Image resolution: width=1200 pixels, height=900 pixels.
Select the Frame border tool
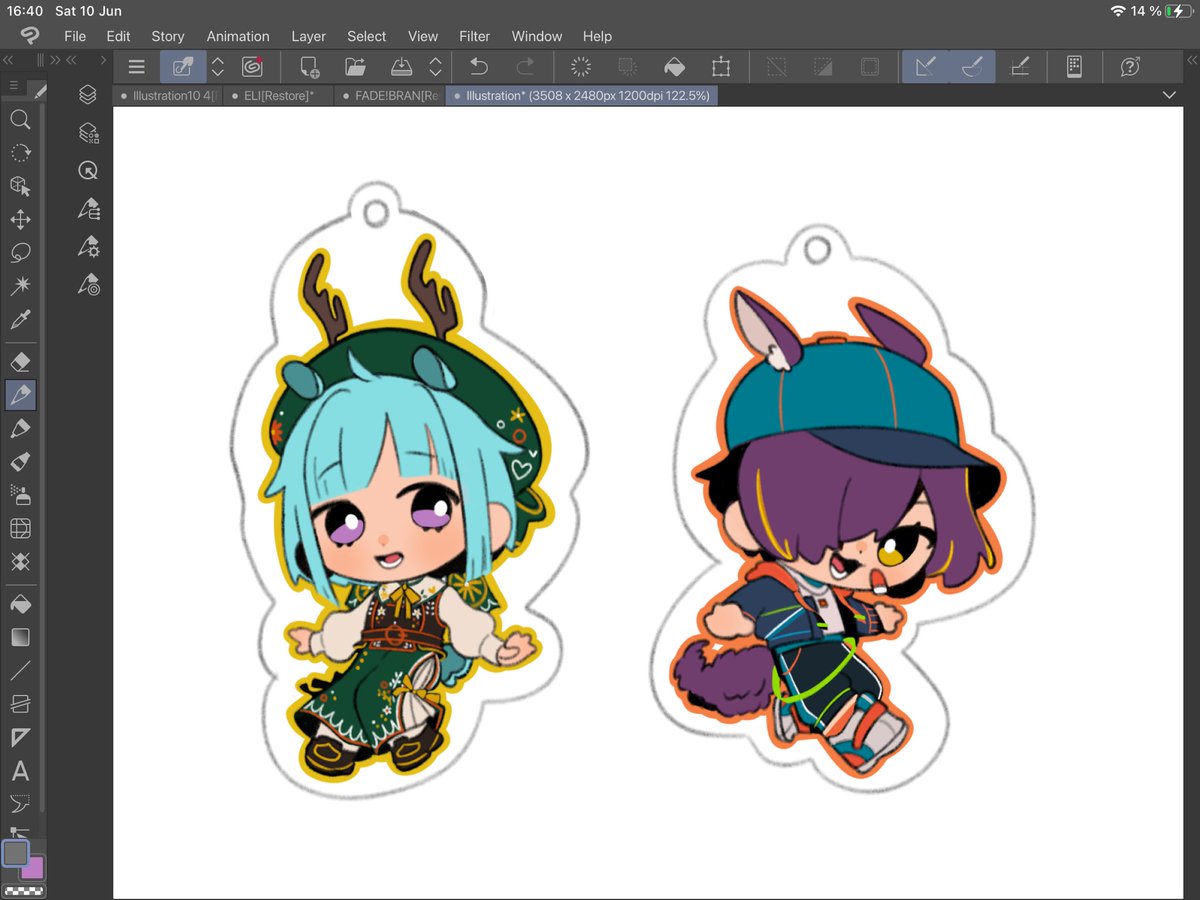[x=20, y=704]
